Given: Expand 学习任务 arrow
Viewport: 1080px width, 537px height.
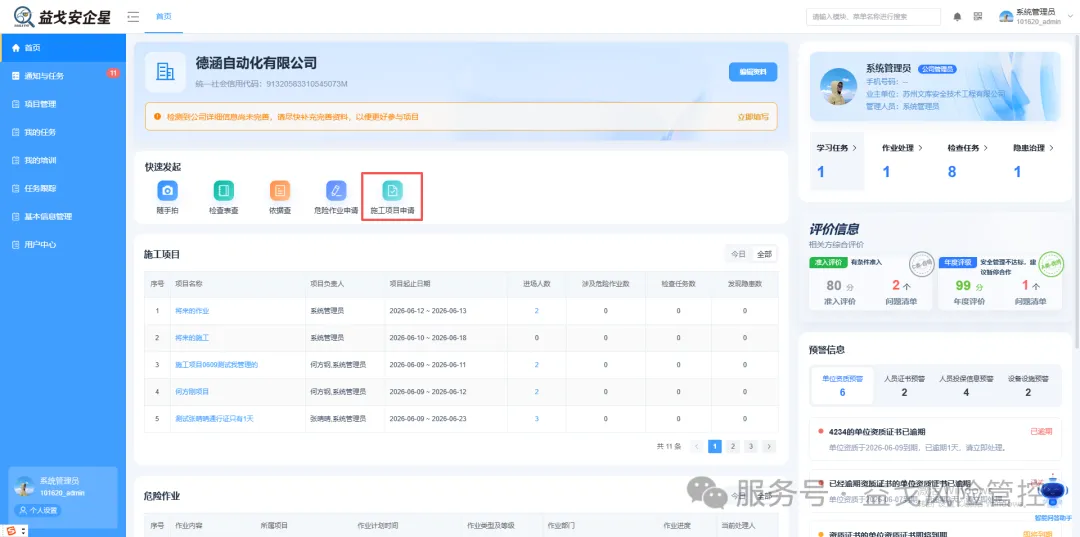Looking at the screenshot, I should point(855,148).
